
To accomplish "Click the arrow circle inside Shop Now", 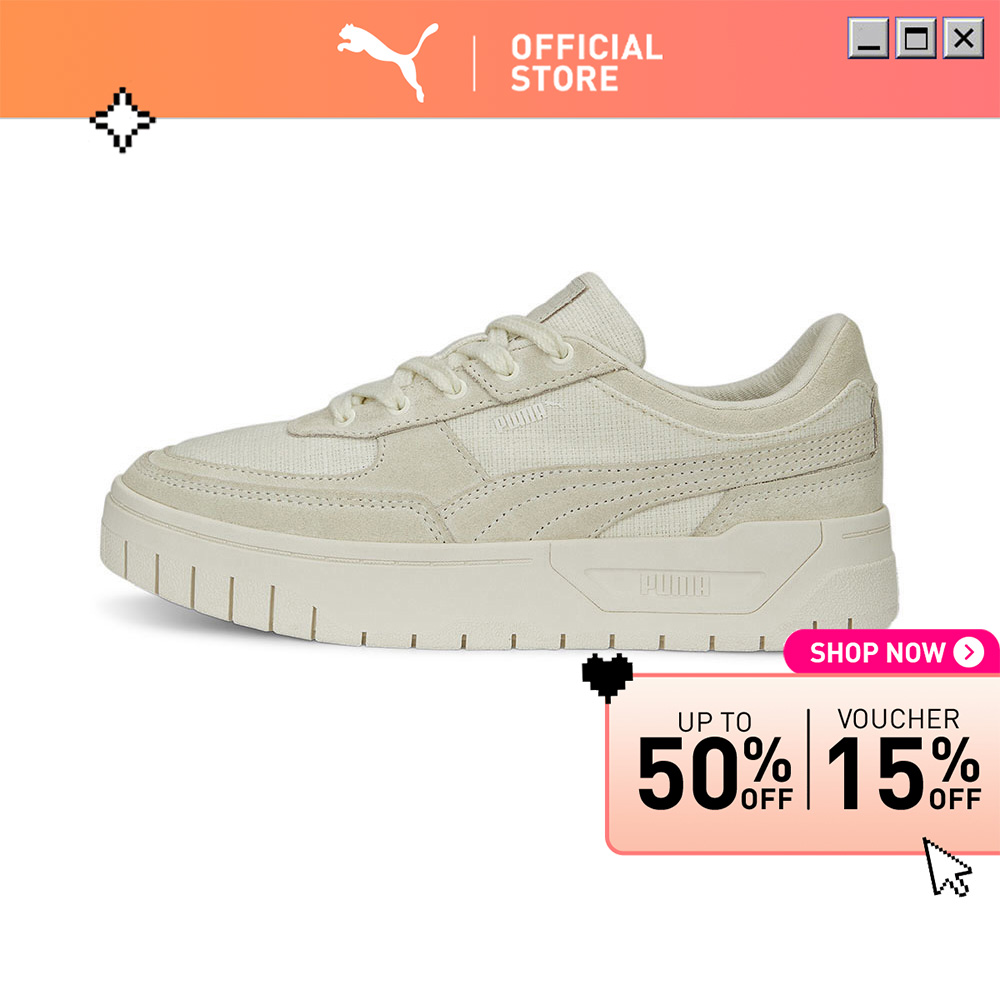I will pyautogui.click(x=969, y=652).
